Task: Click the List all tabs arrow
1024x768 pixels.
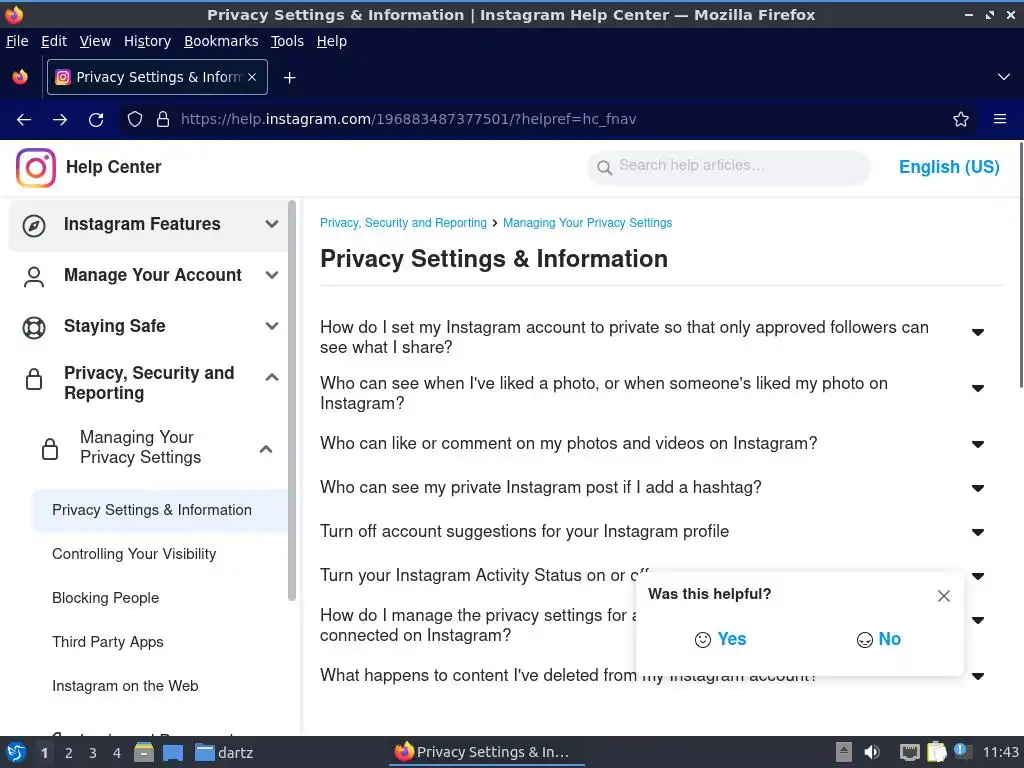Action: 1004,77
